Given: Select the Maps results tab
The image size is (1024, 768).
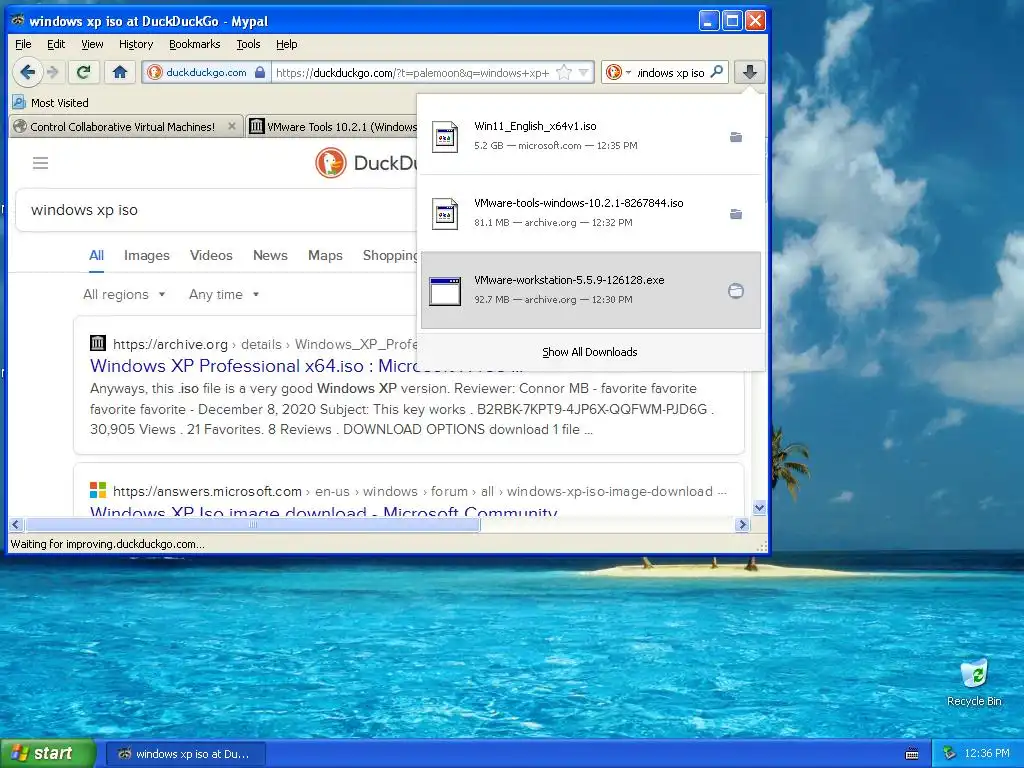Looking at the screenshot, I should (325, 255).
